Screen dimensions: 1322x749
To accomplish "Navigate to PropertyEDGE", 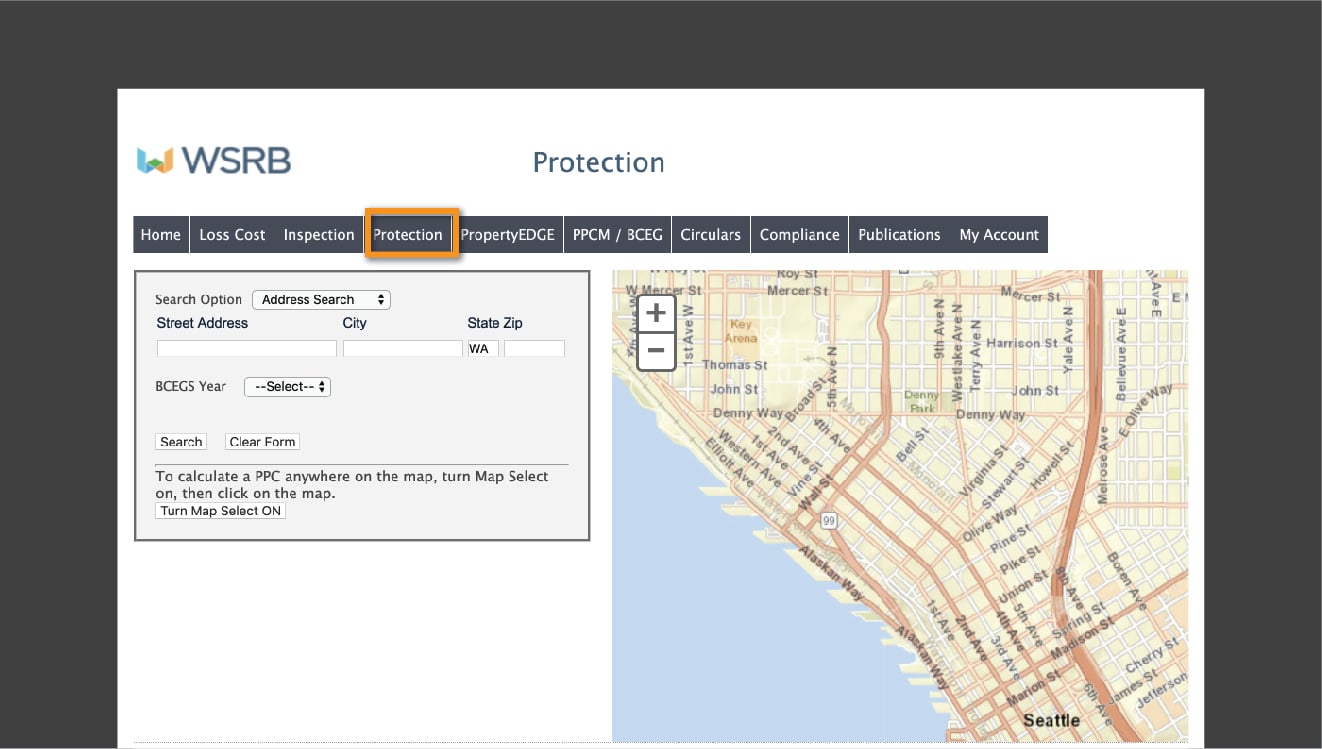I will tap(508, 234).
